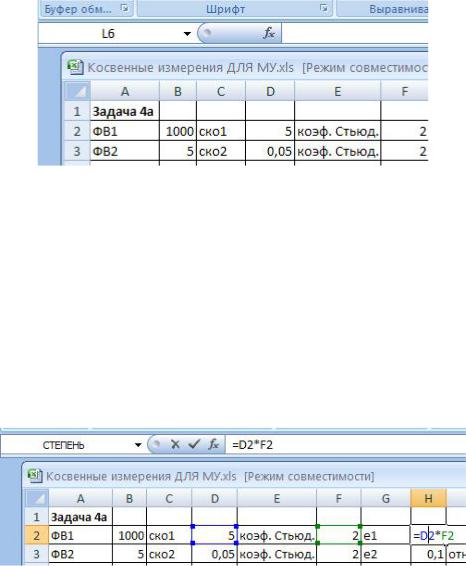Viewport: 466px width, 566px height.
Task: Click the Name Box showing L6
Action: (108, 34)
